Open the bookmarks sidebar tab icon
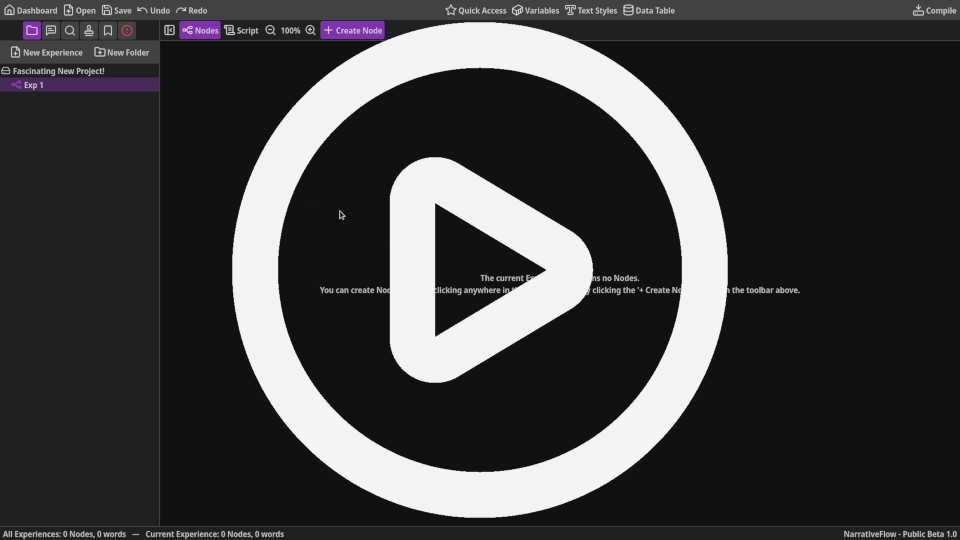Screen dimensions: 960x540 pyautogui.click(x=108, y=31)
